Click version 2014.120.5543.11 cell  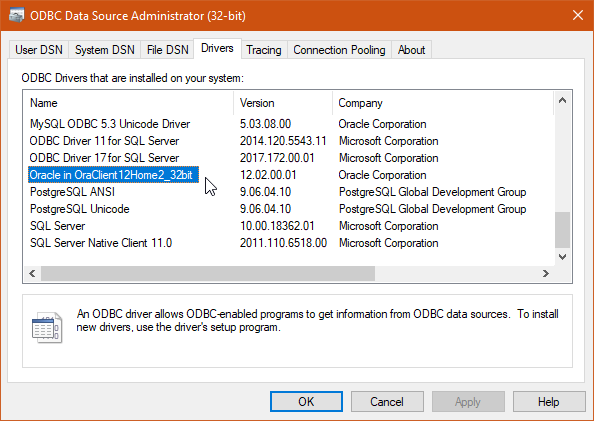click(x=283, y=141)
